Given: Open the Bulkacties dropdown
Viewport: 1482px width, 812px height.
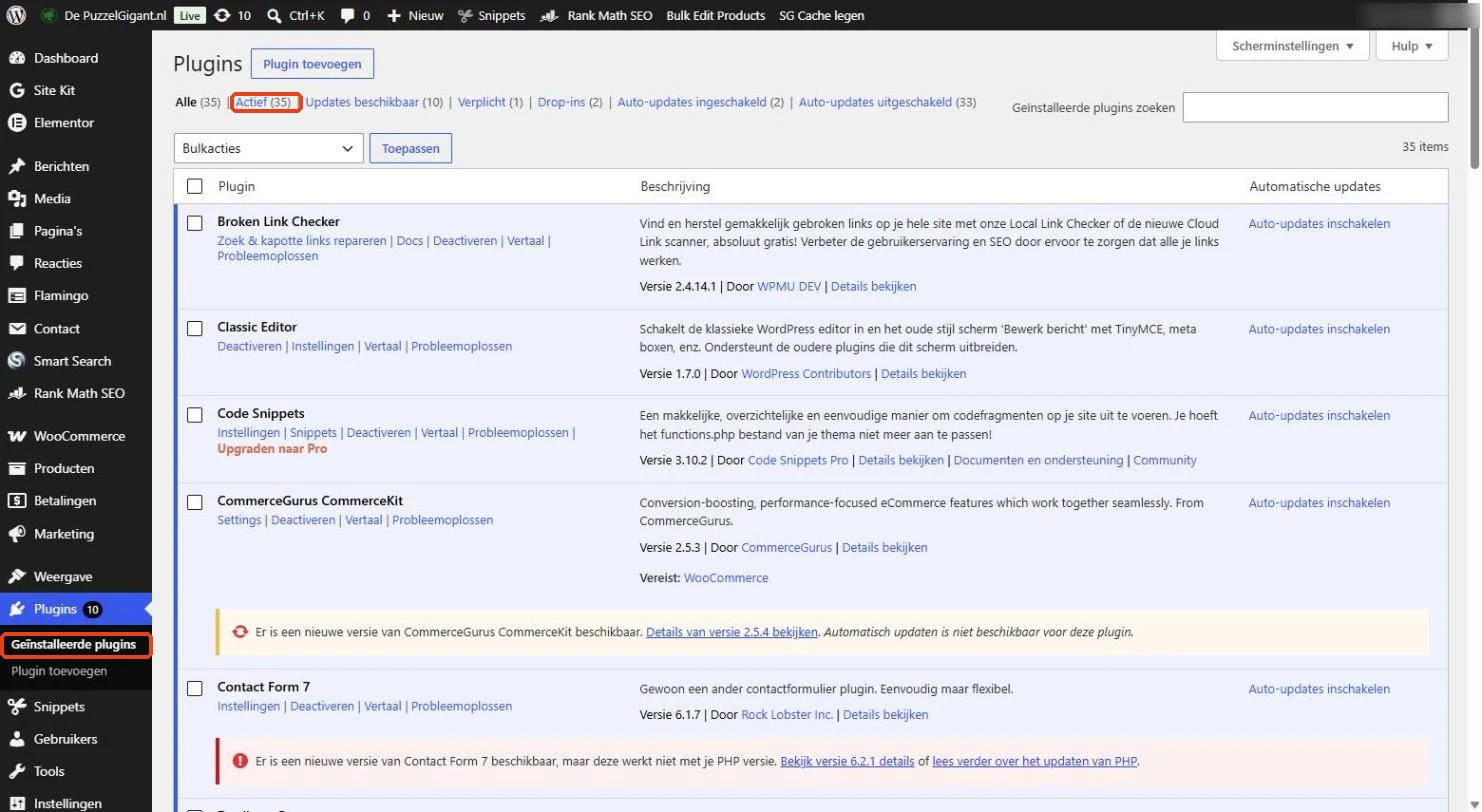Looking at the screenshot, I should coord(268,148).
